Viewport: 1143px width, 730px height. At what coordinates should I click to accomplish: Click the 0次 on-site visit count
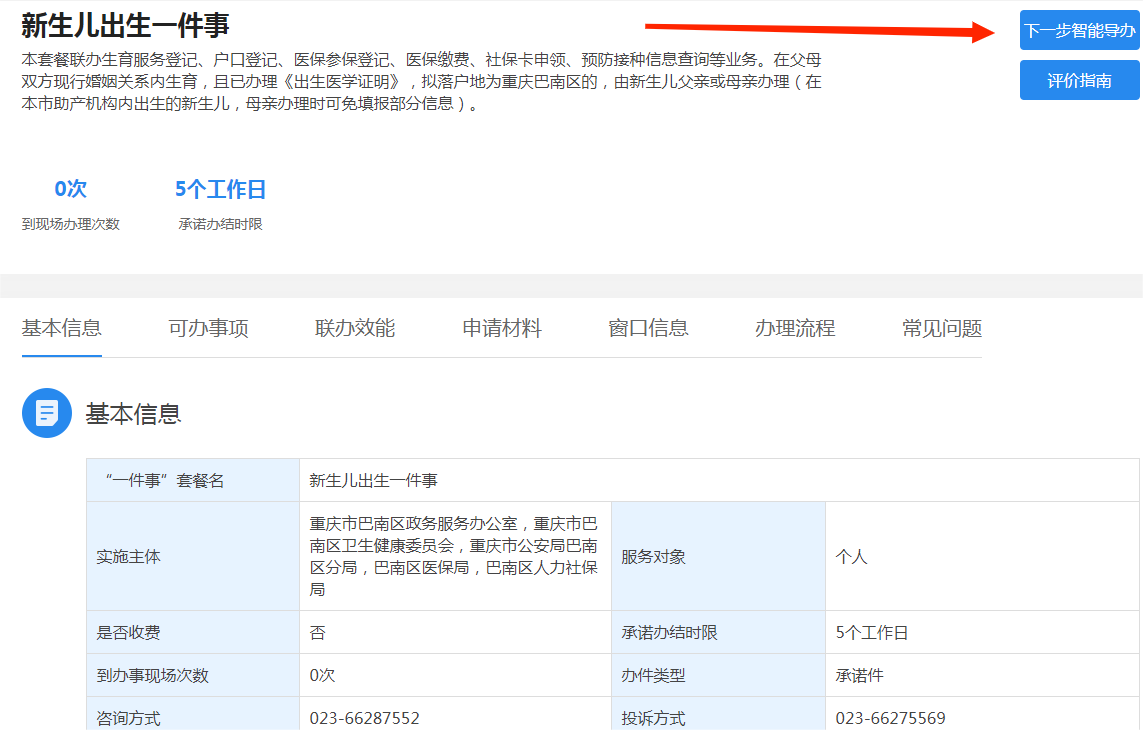point(71,189)
